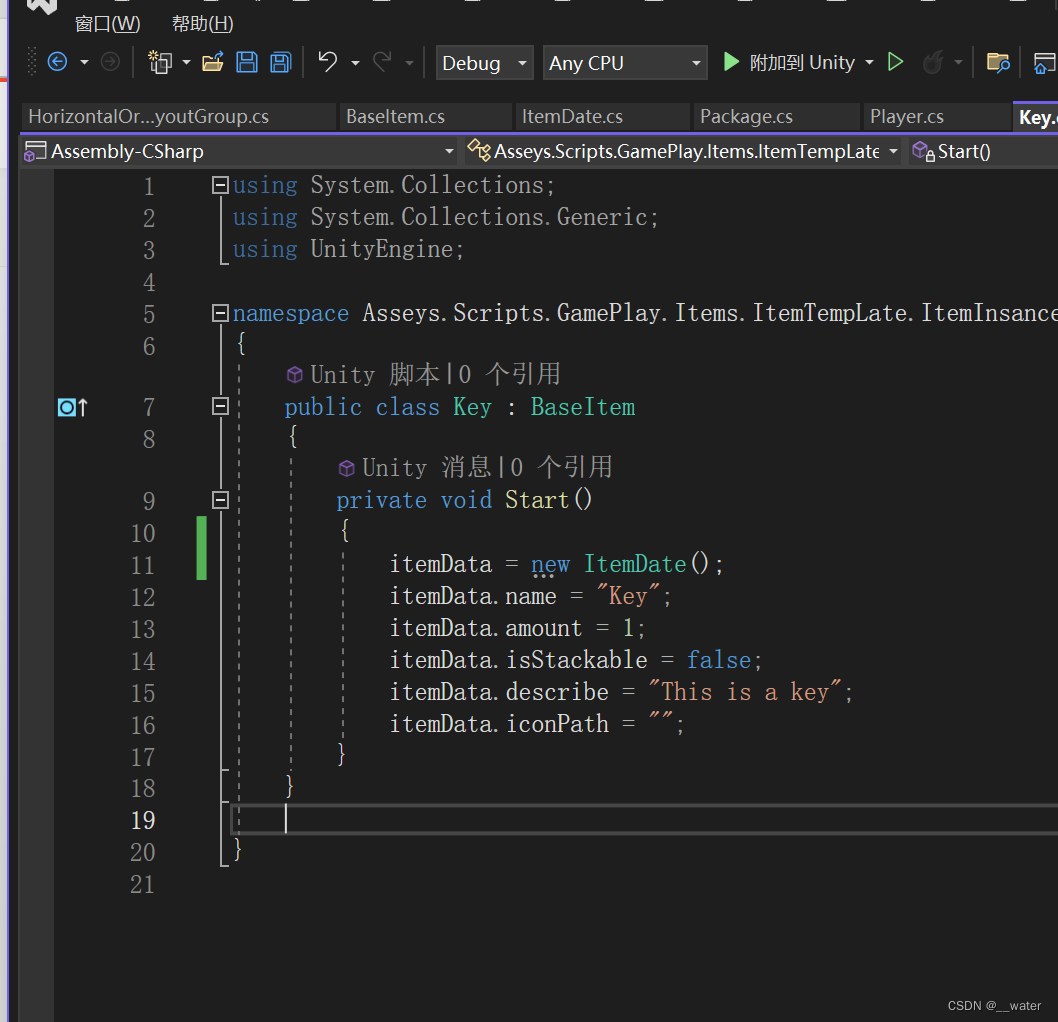Image resolution: width=1058 pixels, height=1022 pixels.
Task: Click the itemData.iconPath assignment line
Action: (537, 724)
